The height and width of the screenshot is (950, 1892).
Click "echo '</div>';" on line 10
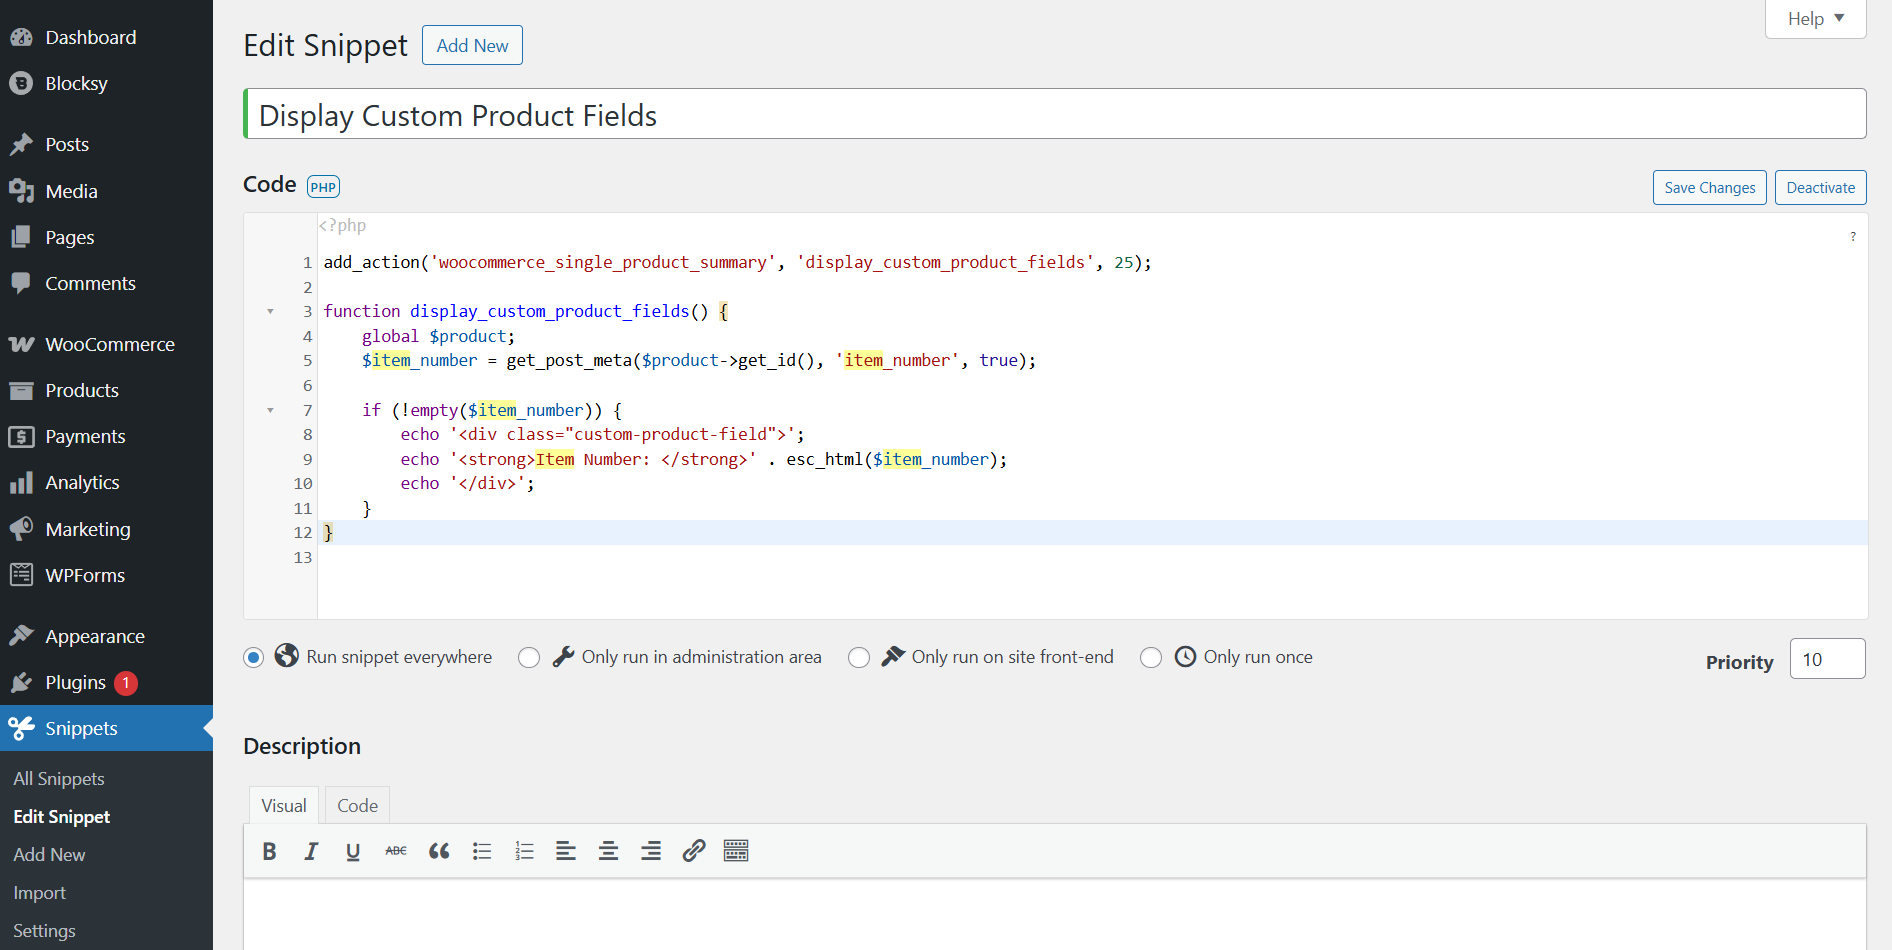tap(467, 483)
